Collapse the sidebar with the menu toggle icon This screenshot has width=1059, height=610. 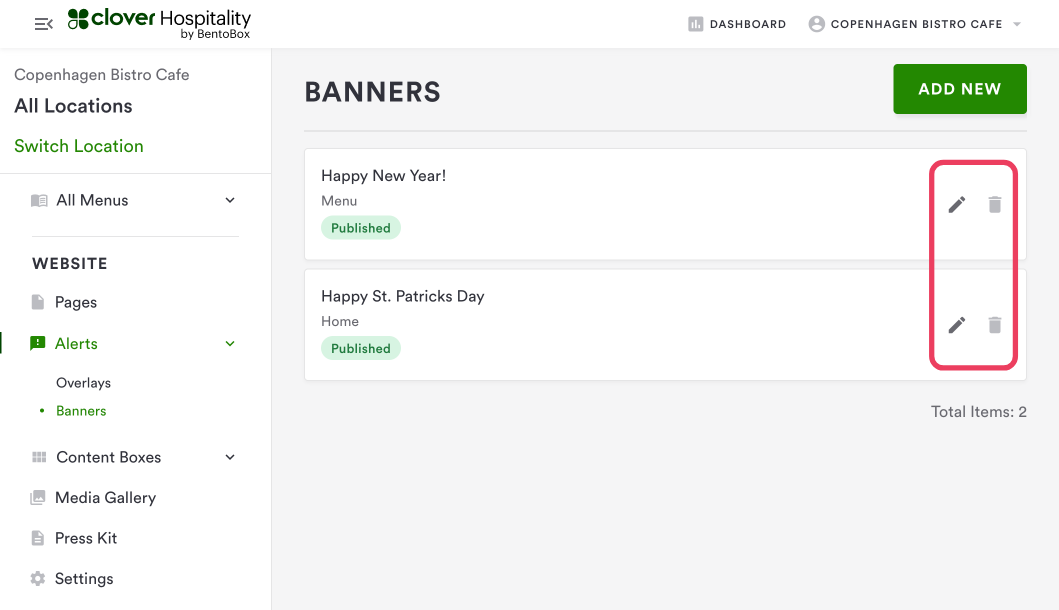(43, 24)
